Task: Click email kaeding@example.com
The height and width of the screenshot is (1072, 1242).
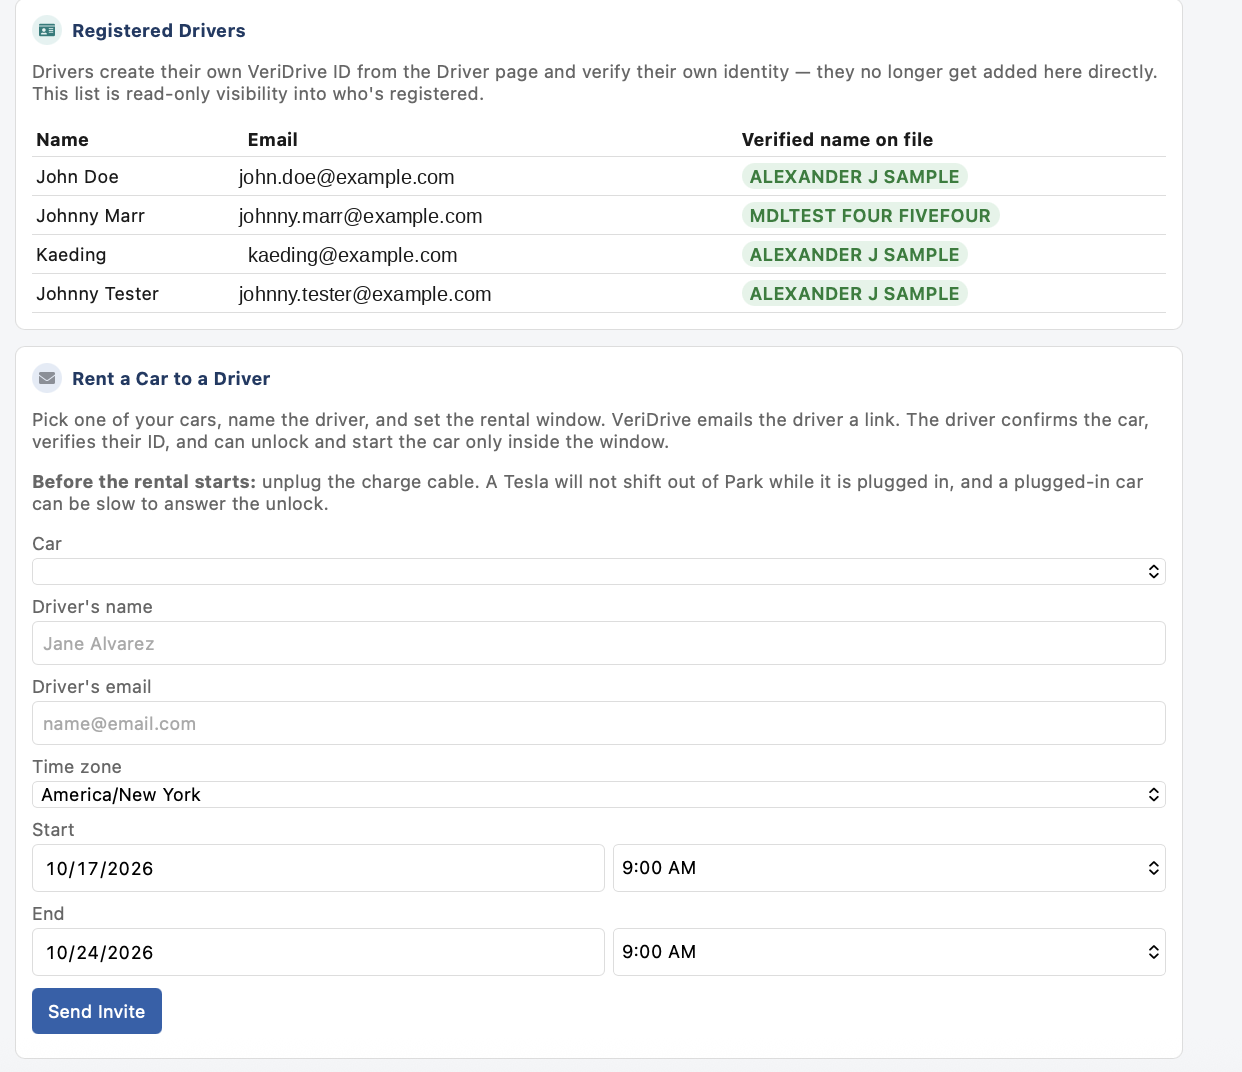Action: (x=353, y=255)
